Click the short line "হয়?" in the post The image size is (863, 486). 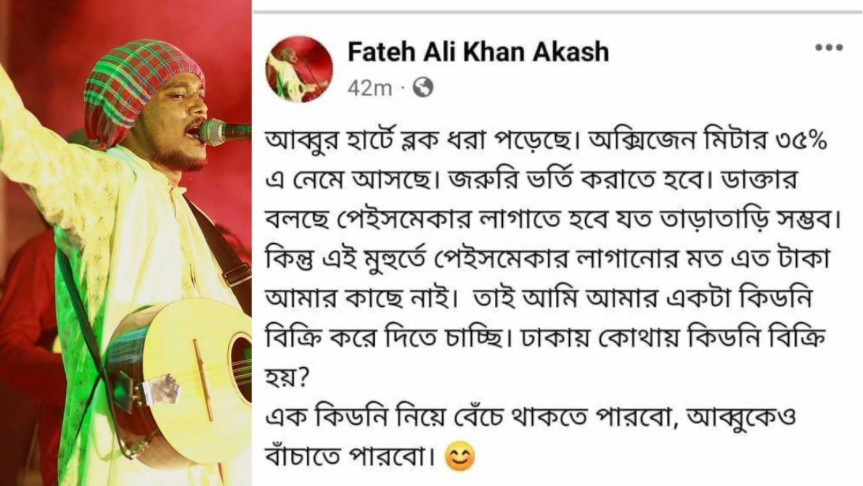tap(287, 378)
